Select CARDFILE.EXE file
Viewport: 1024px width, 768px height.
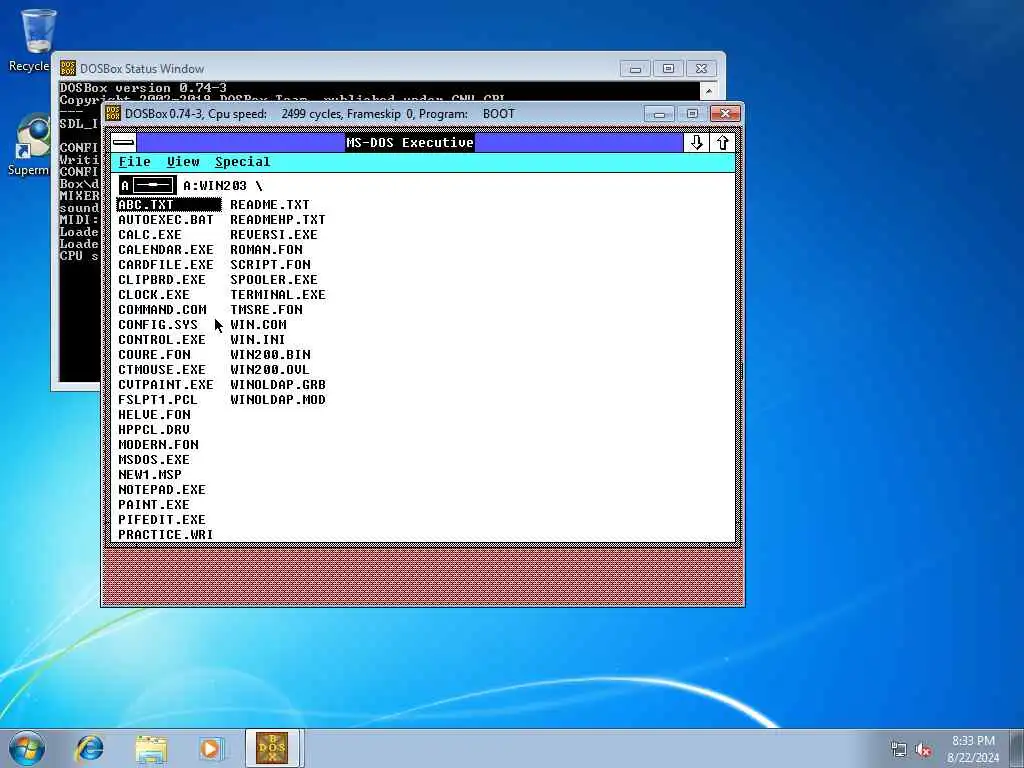pos(166,265)
